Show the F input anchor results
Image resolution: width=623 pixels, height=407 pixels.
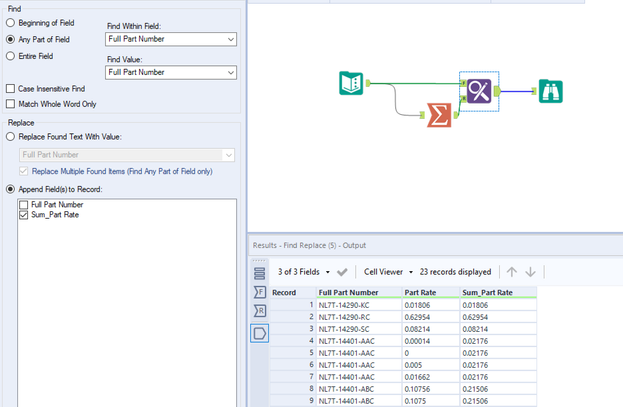click(259, 293)
